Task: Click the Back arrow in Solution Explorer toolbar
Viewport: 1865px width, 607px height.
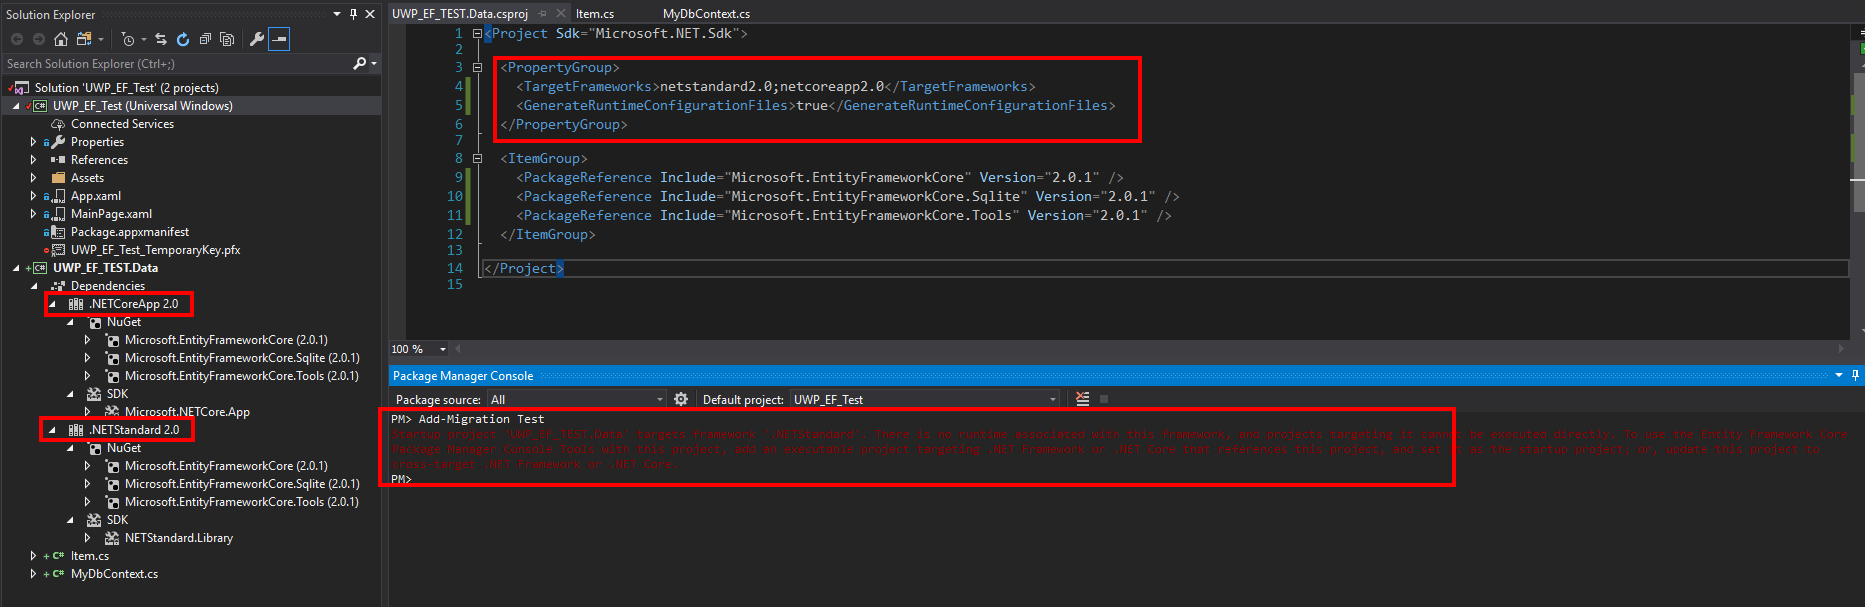Action: click(x=17, y=39)
